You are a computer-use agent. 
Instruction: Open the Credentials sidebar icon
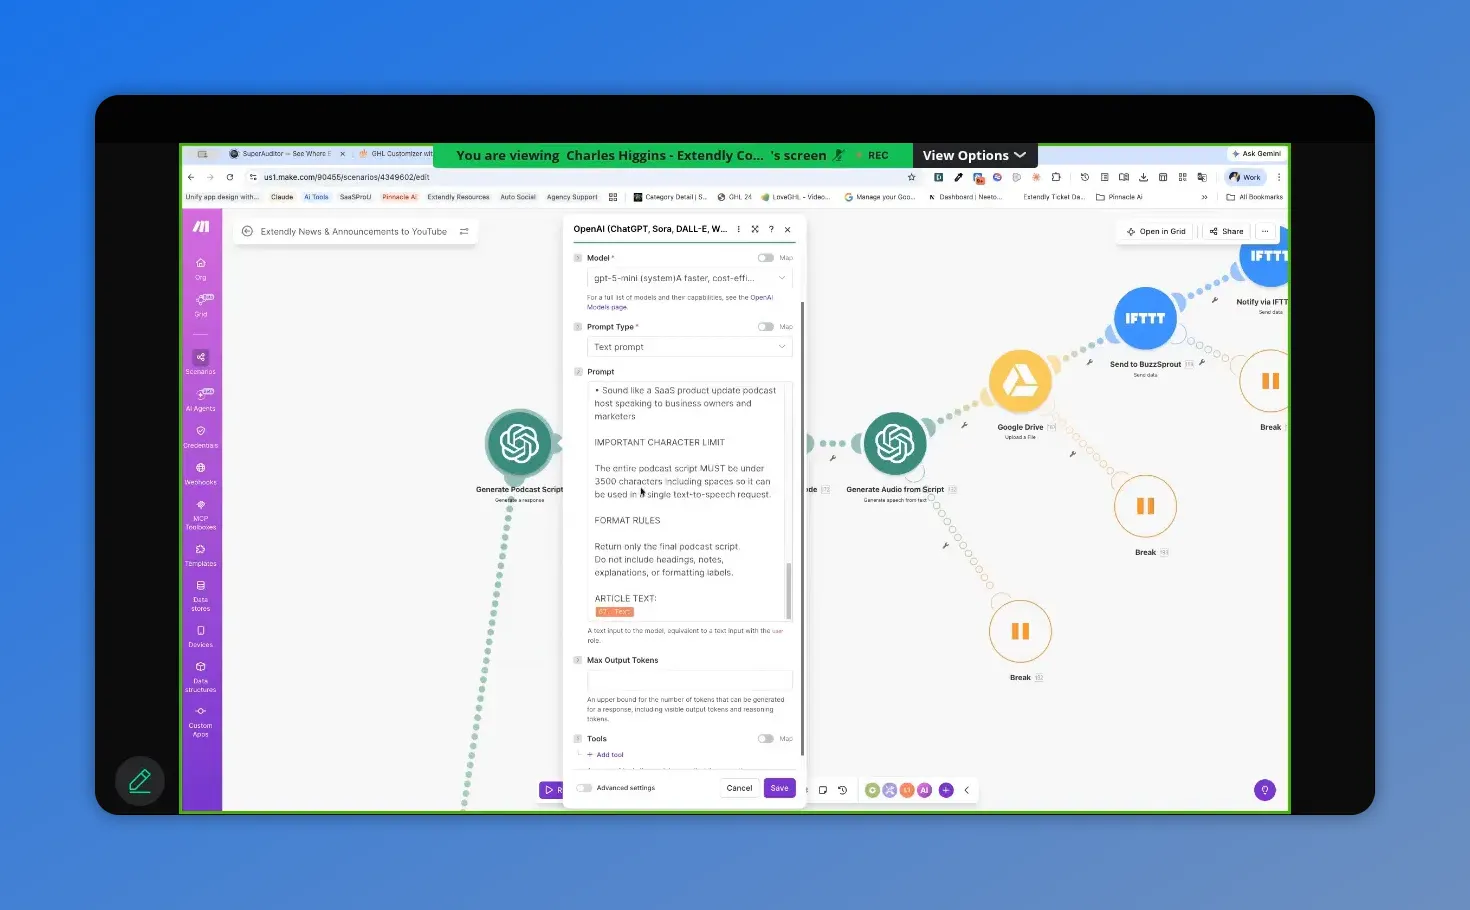[200, 434]
